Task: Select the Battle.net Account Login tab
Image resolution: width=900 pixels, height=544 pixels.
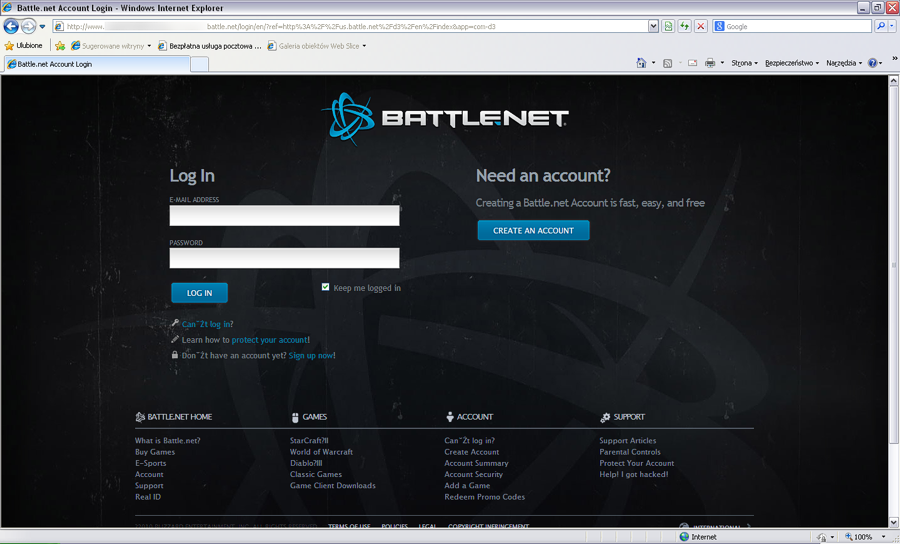Action: [x=96, y=64]
